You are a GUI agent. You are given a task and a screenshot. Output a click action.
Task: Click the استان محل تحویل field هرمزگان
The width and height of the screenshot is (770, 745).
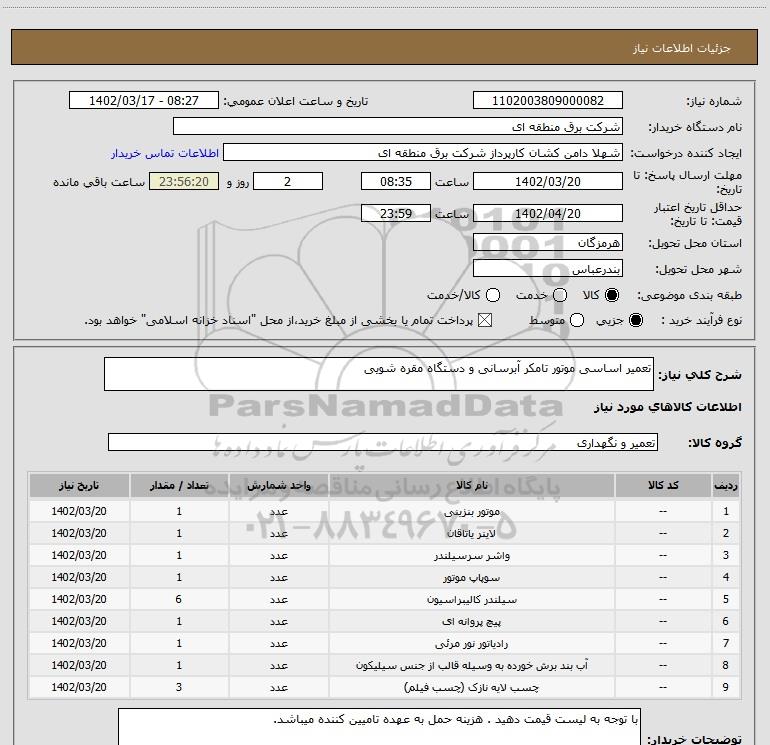tap(547, 243)
